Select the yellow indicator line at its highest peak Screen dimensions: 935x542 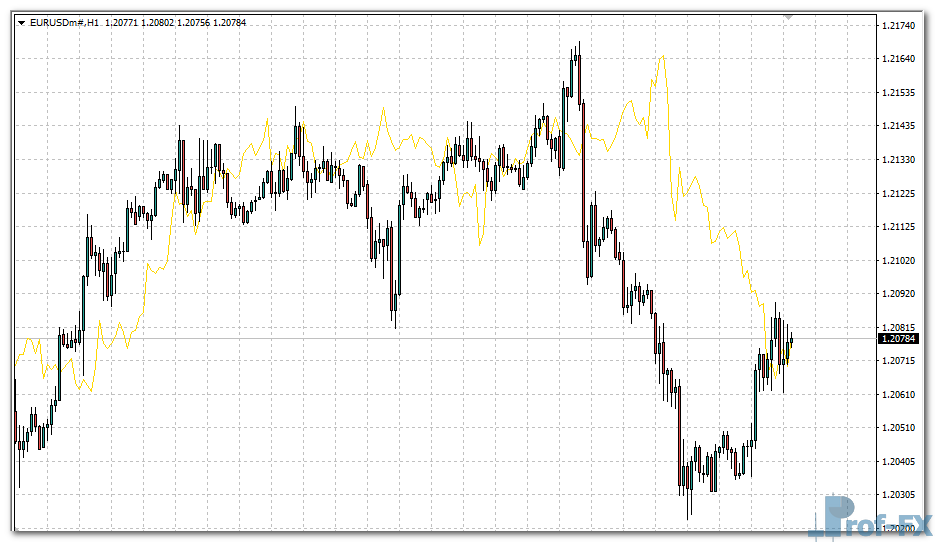[661, 58]
